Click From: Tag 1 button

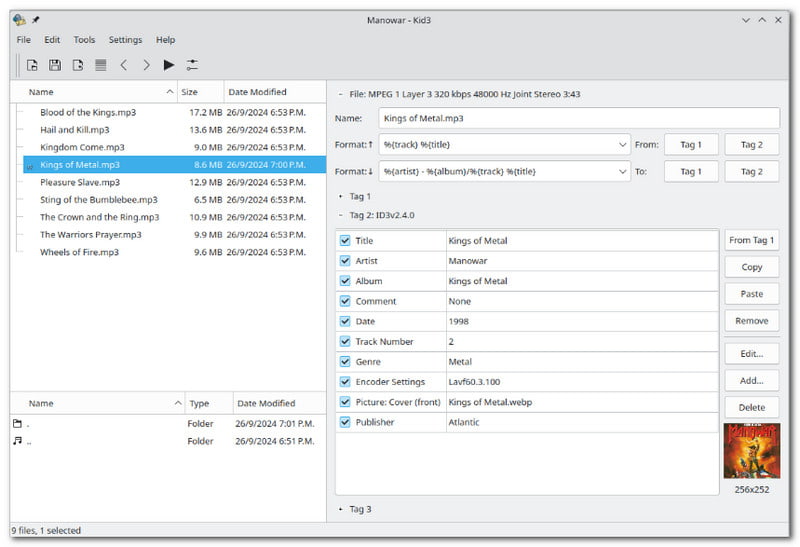coord(691,145)
